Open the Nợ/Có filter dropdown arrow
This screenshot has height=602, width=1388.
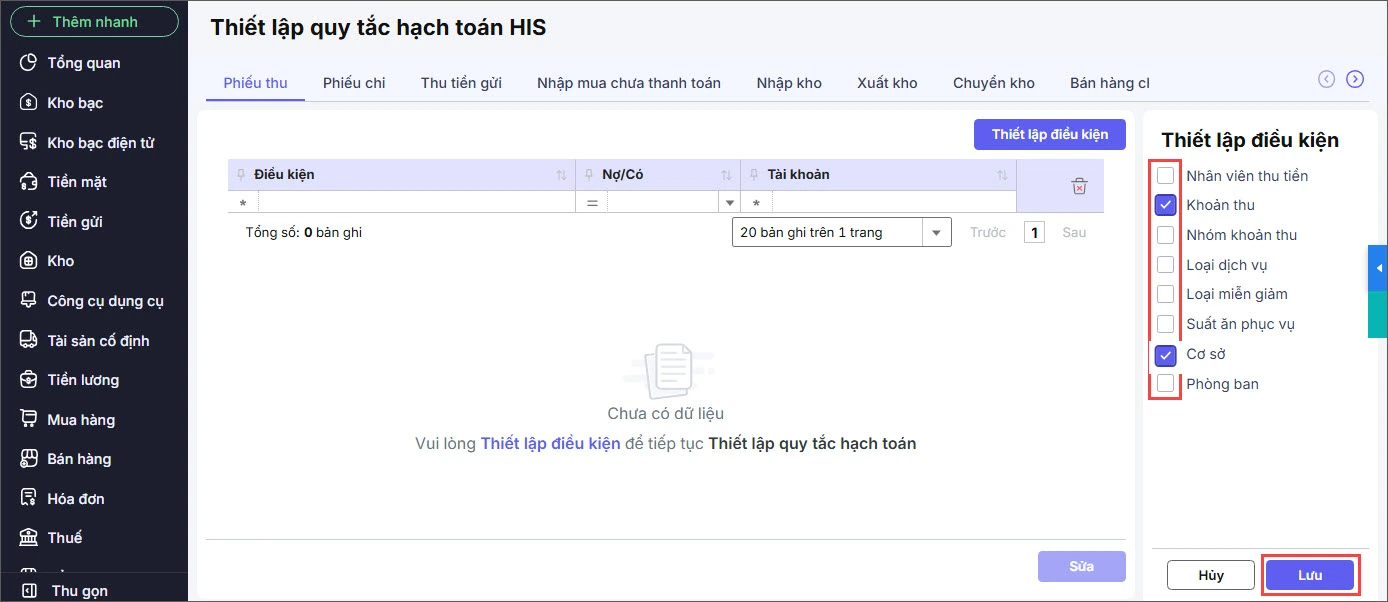pos(729,203)
